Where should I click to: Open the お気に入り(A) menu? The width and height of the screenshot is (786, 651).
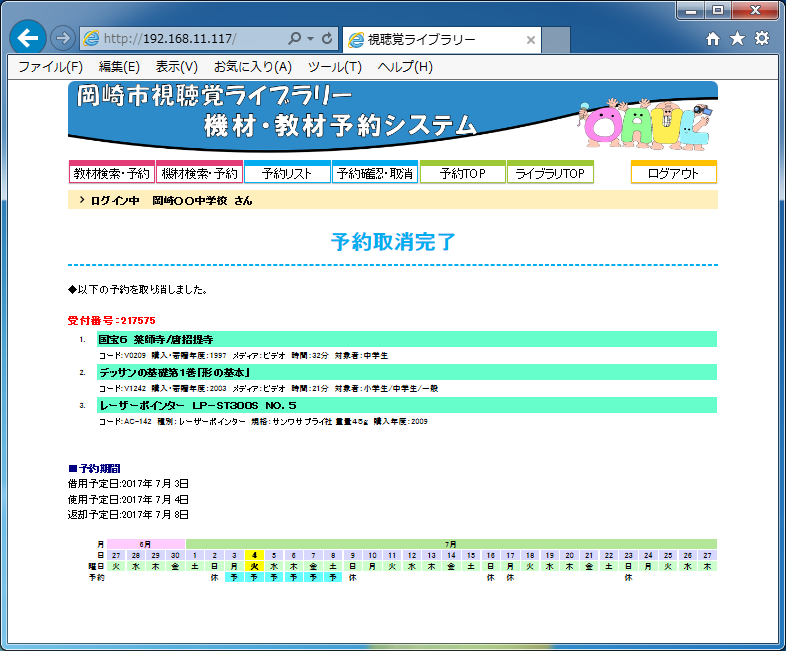click(252, 67)
